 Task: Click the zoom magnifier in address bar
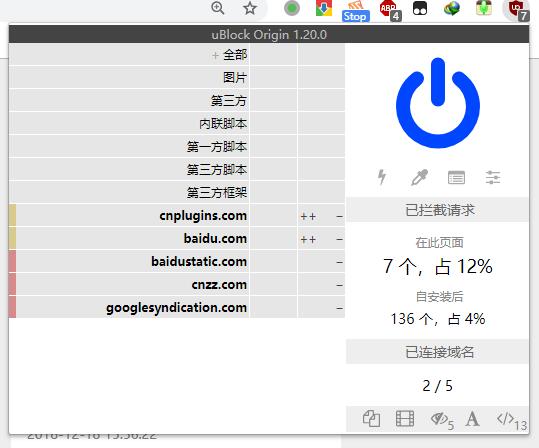click(x=218, y=8)
